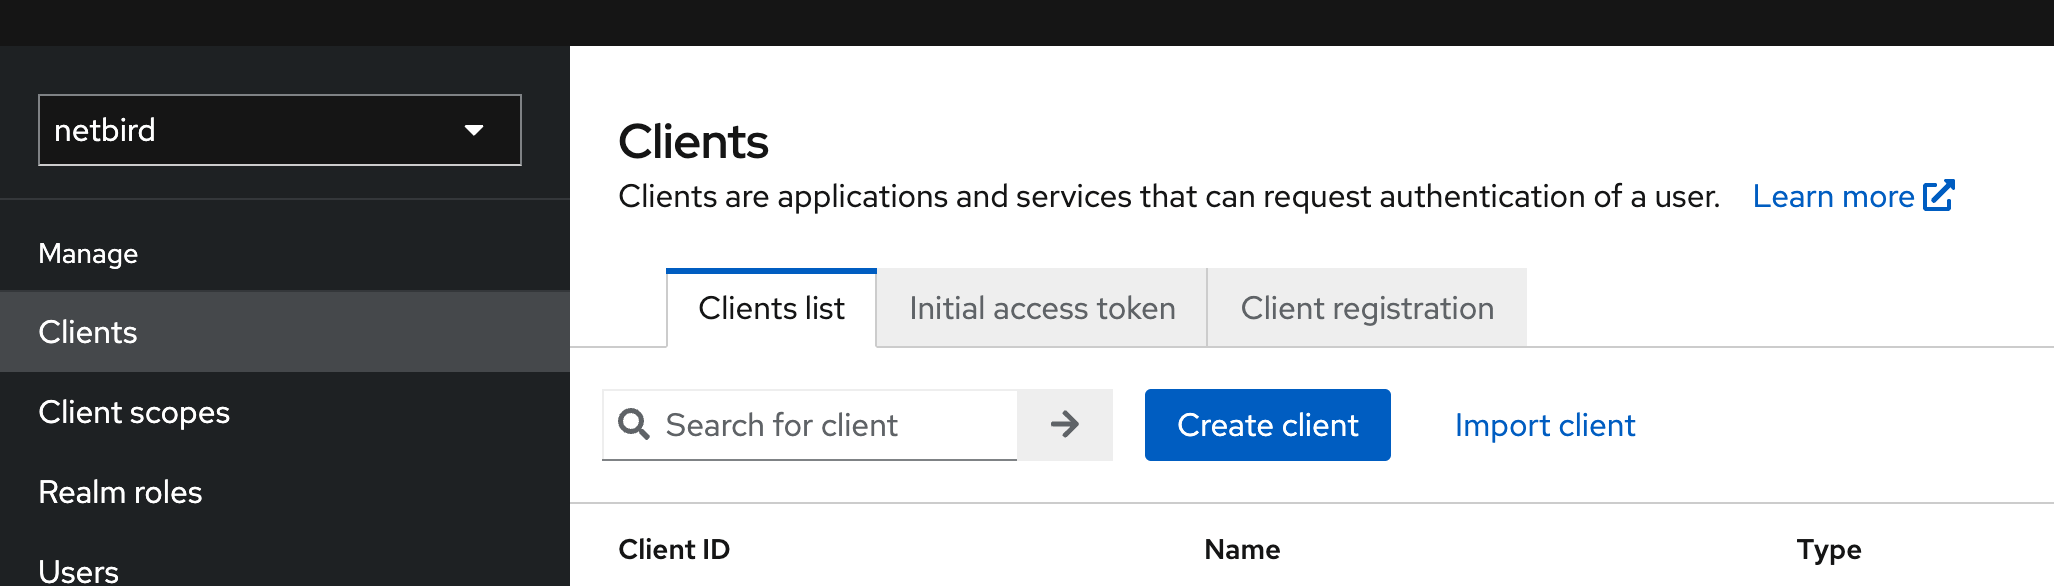Open the netbird realm selector
The width and height of the screenshot is (2054, 586).
tap(279, 130)
